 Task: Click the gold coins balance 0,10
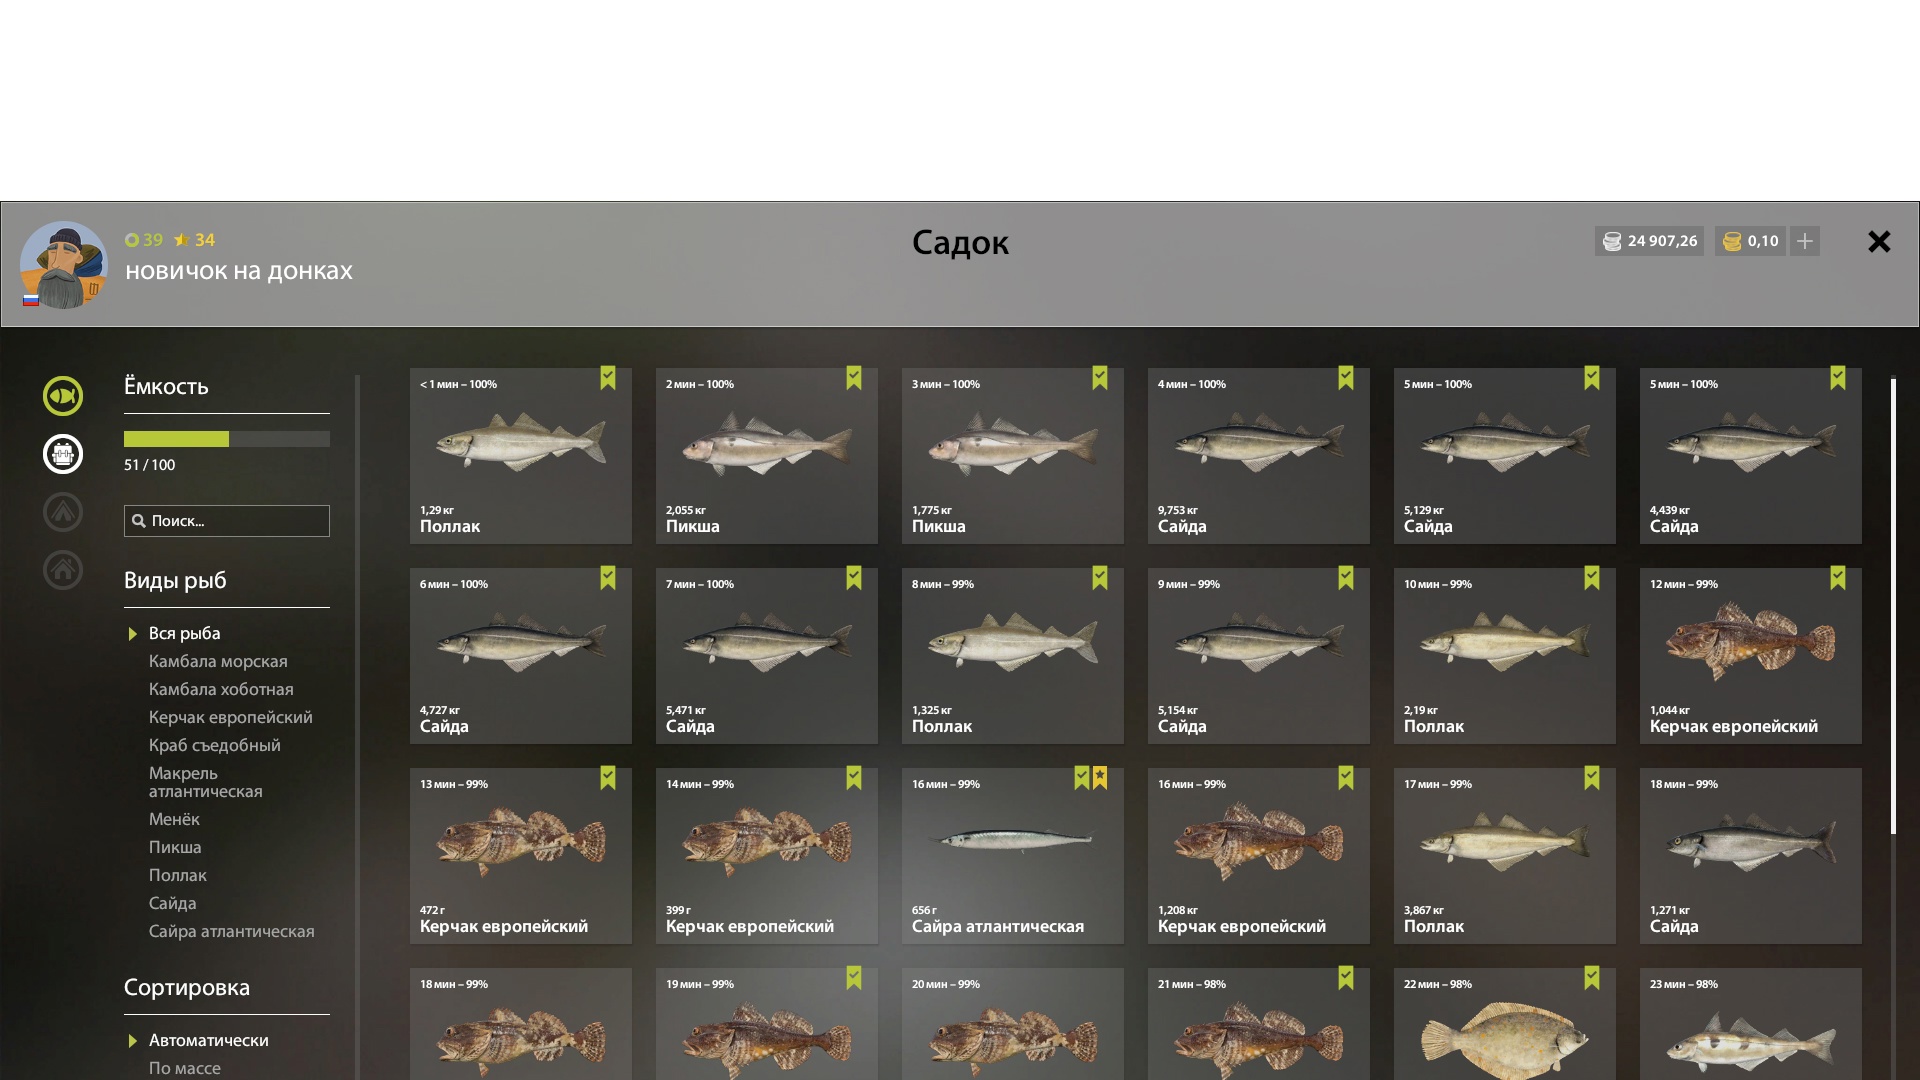(x=1750, y=241)
